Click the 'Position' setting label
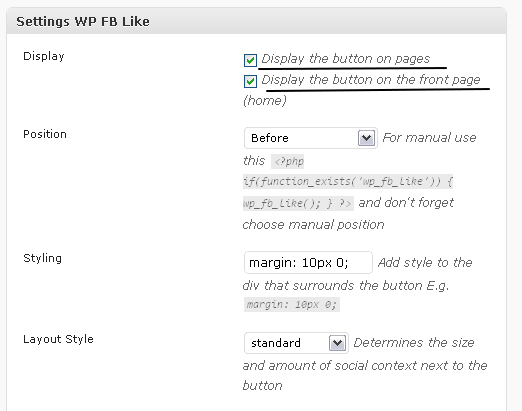Image resolution: width=522 pixels, height=411 pixels. [x=45, y=134]
